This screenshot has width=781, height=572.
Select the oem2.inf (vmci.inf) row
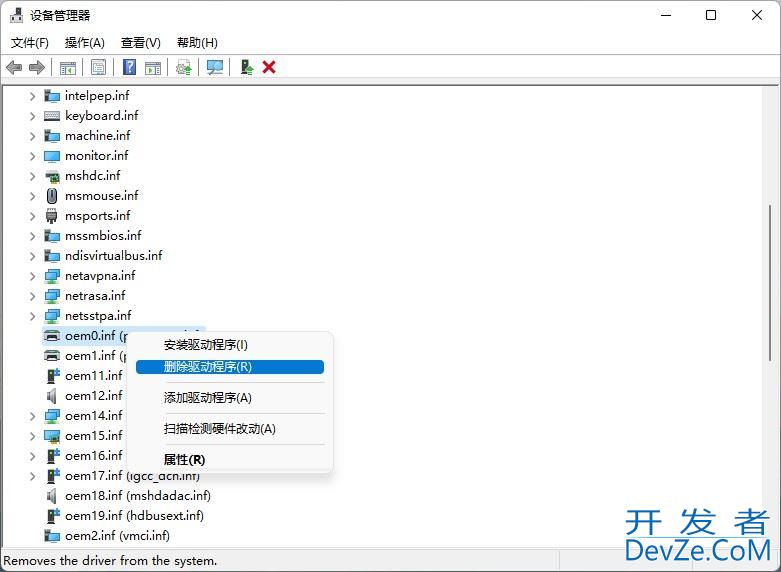coord(117,536)
